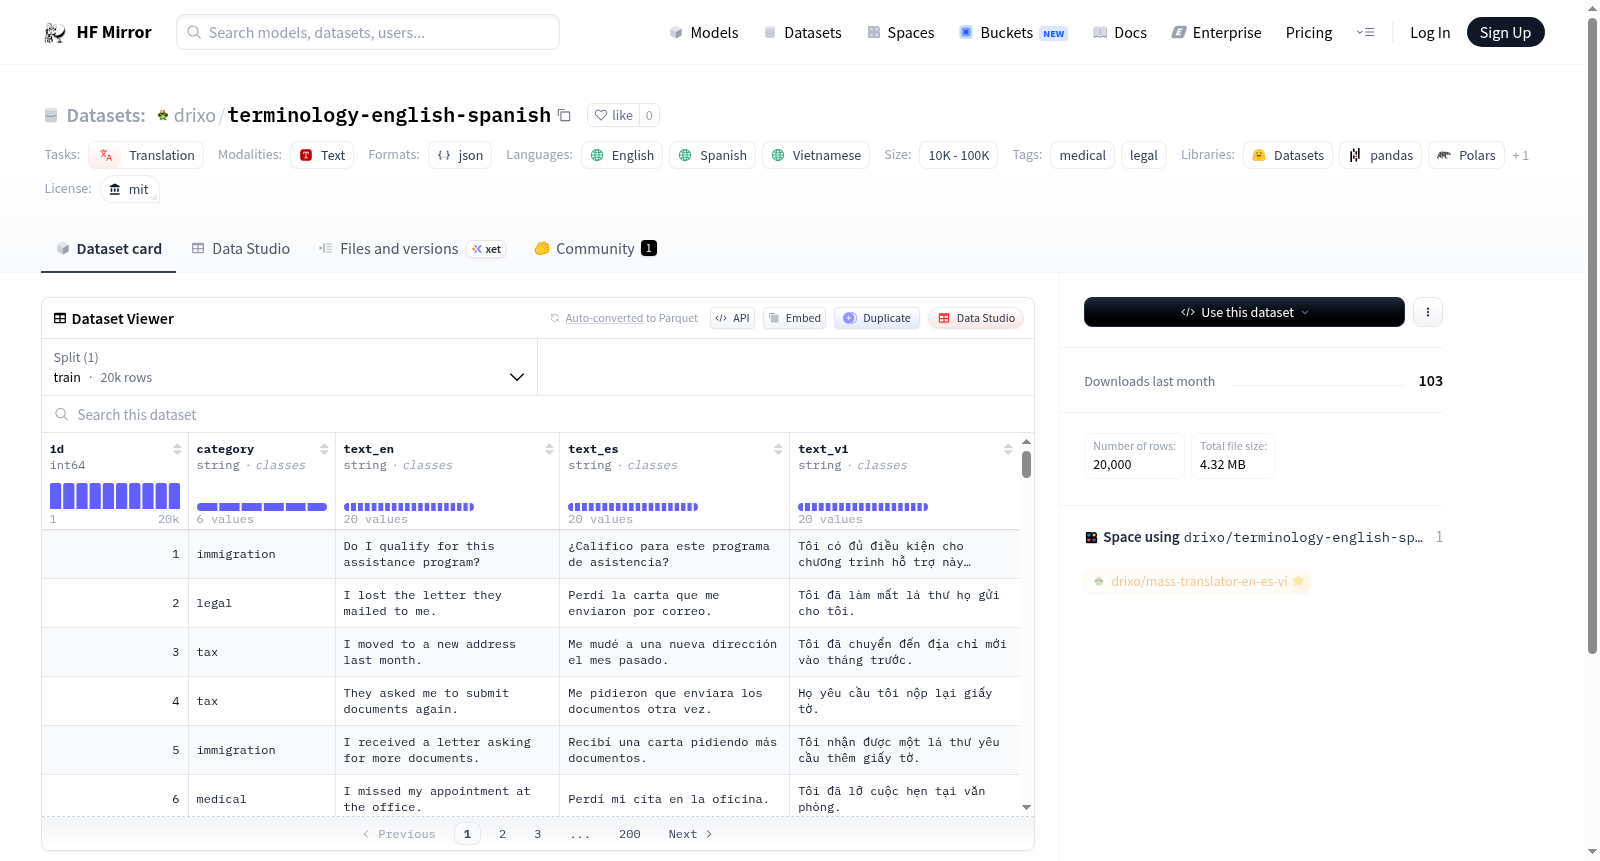Open the API button in viewer

tap(732, 318)
